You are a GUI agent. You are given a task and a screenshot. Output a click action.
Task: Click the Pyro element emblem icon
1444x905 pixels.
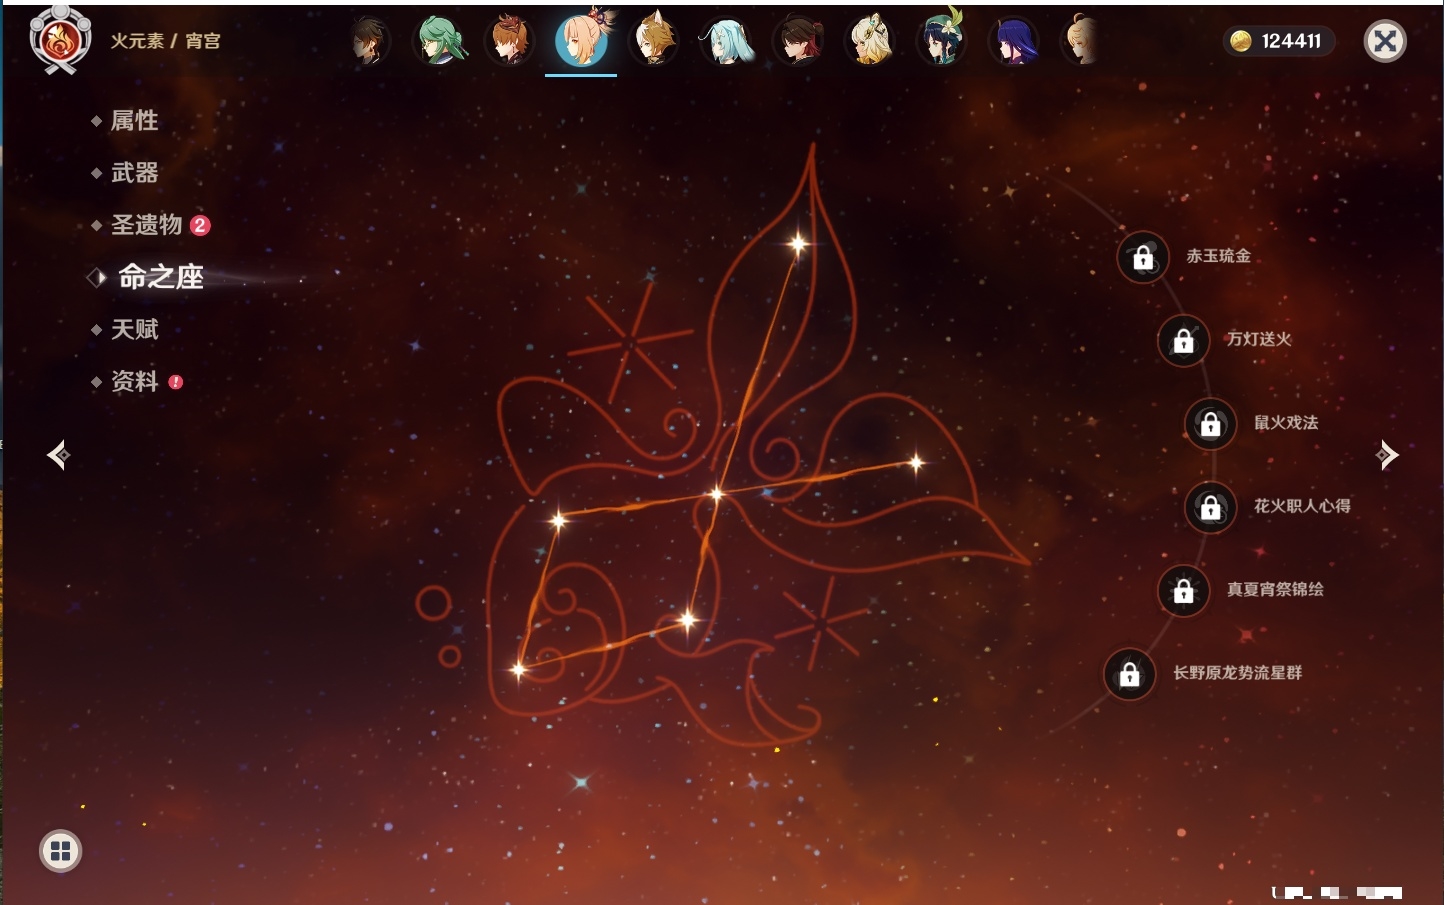pos(60,40)
